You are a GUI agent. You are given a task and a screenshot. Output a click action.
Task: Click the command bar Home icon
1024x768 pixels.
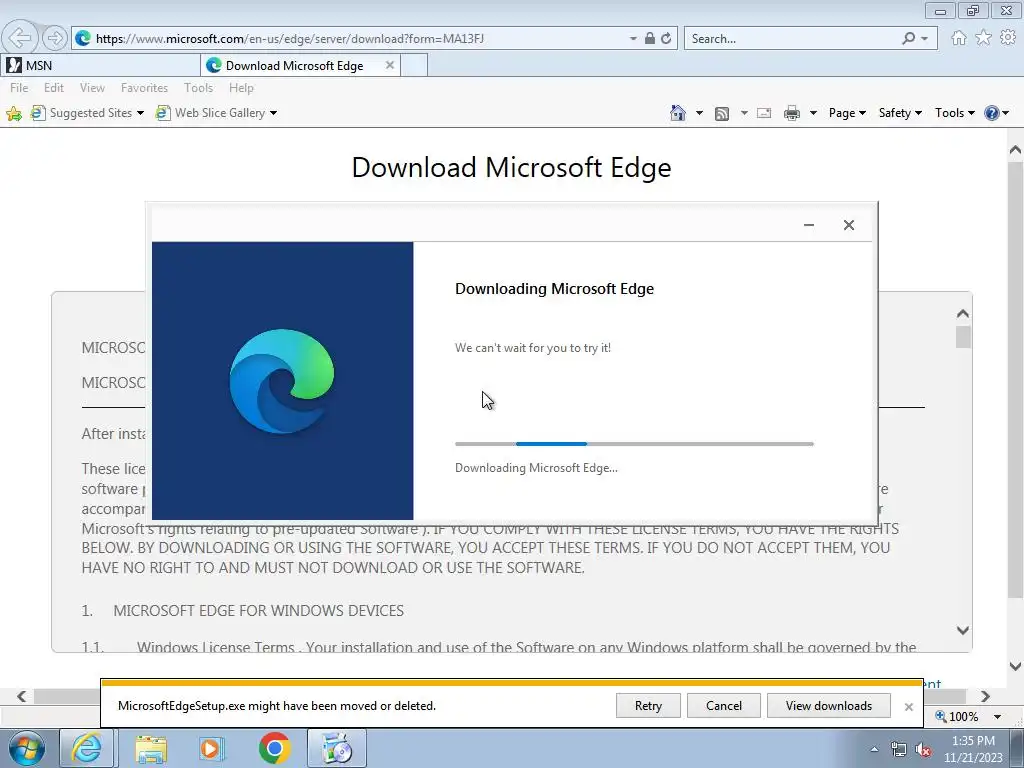point(678,113)
